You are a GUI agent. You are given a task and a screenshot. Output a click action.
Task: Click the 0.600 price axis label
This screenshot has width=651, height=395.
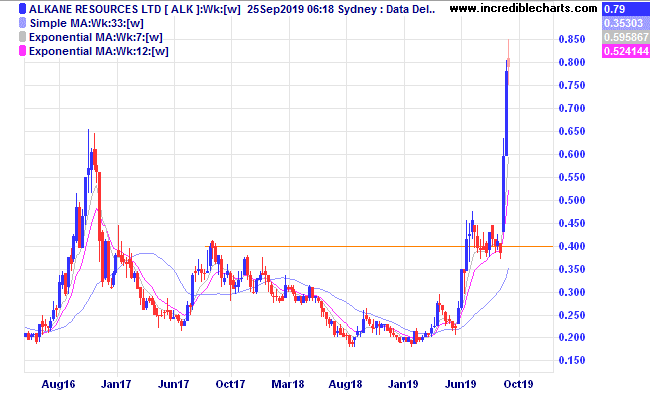pyautogui.click(x=572, y=154)
